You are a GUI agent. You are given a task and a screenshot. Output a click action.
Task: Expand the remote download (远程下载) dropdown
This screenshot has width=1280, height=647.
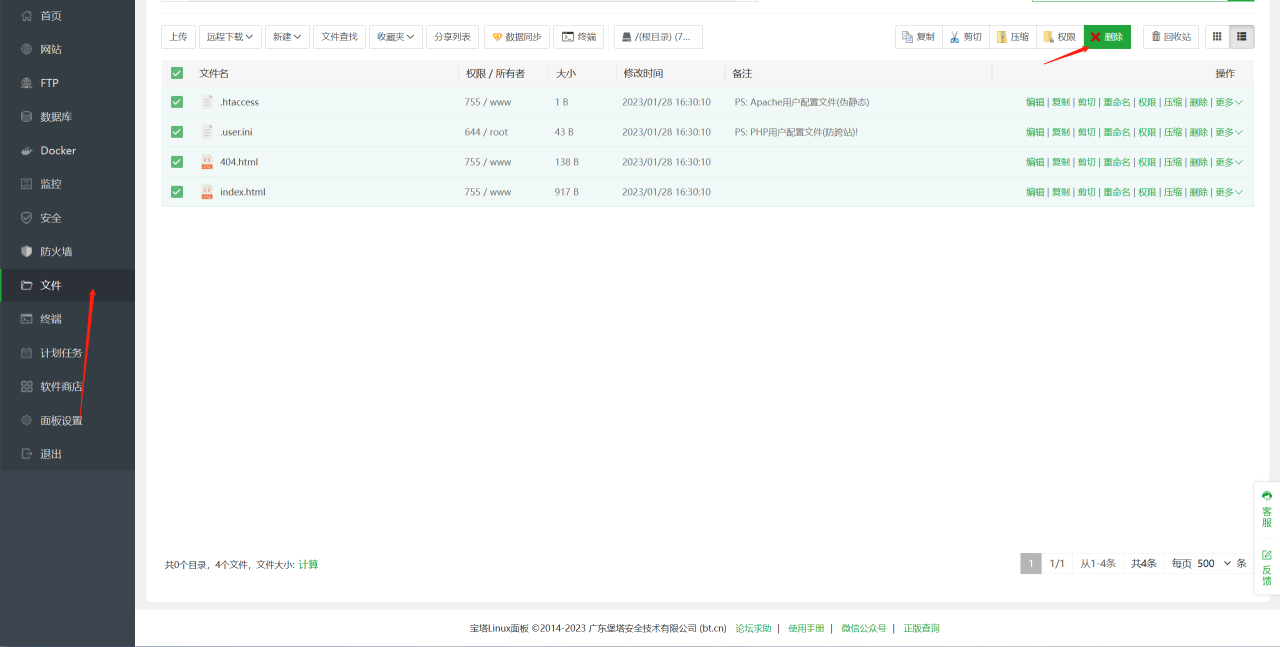[230, 37]
